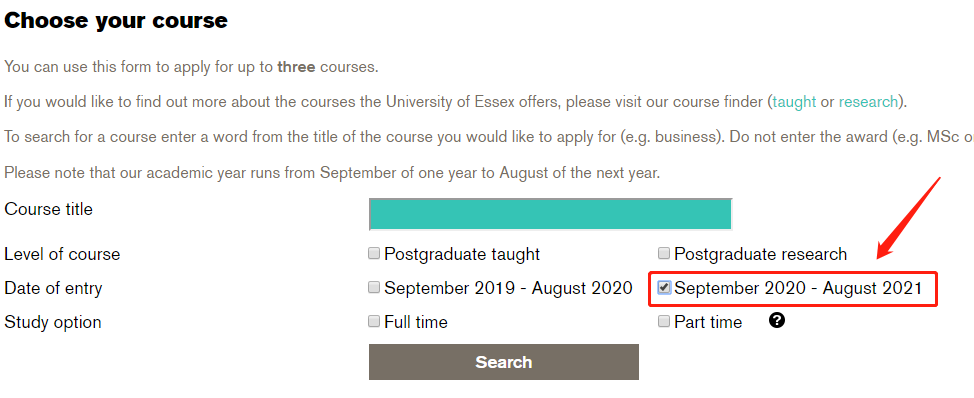Enable the Full time study option
The width and height of the screenshot is (974, 398).
[x=373, y=321]
